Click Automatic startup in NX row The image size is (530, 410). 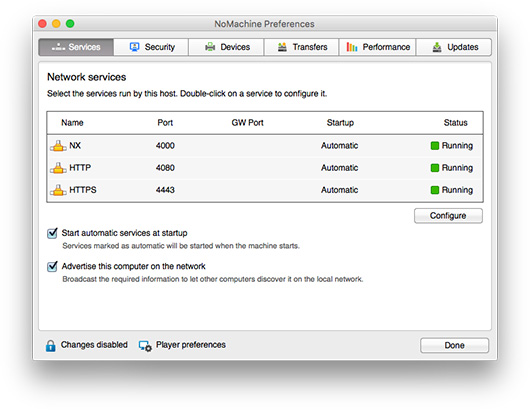pos(339,146)
